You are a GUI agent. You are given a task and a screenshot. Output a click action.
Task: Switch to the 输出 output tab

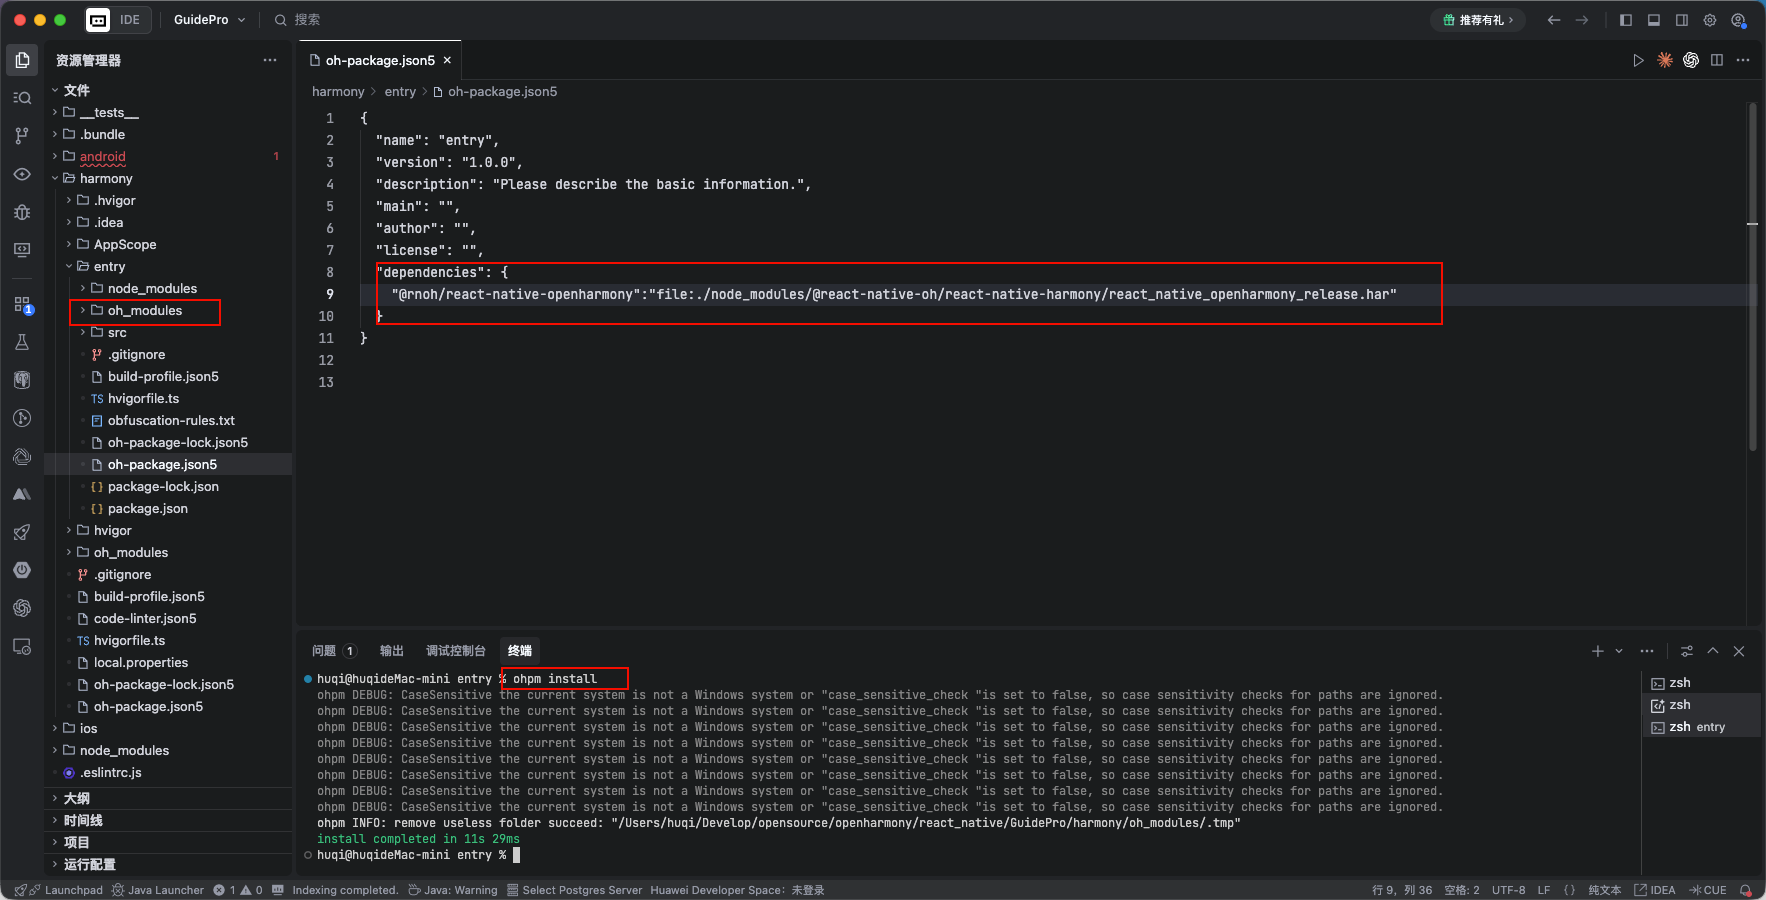pyautogui.click(x=392, y=651)
